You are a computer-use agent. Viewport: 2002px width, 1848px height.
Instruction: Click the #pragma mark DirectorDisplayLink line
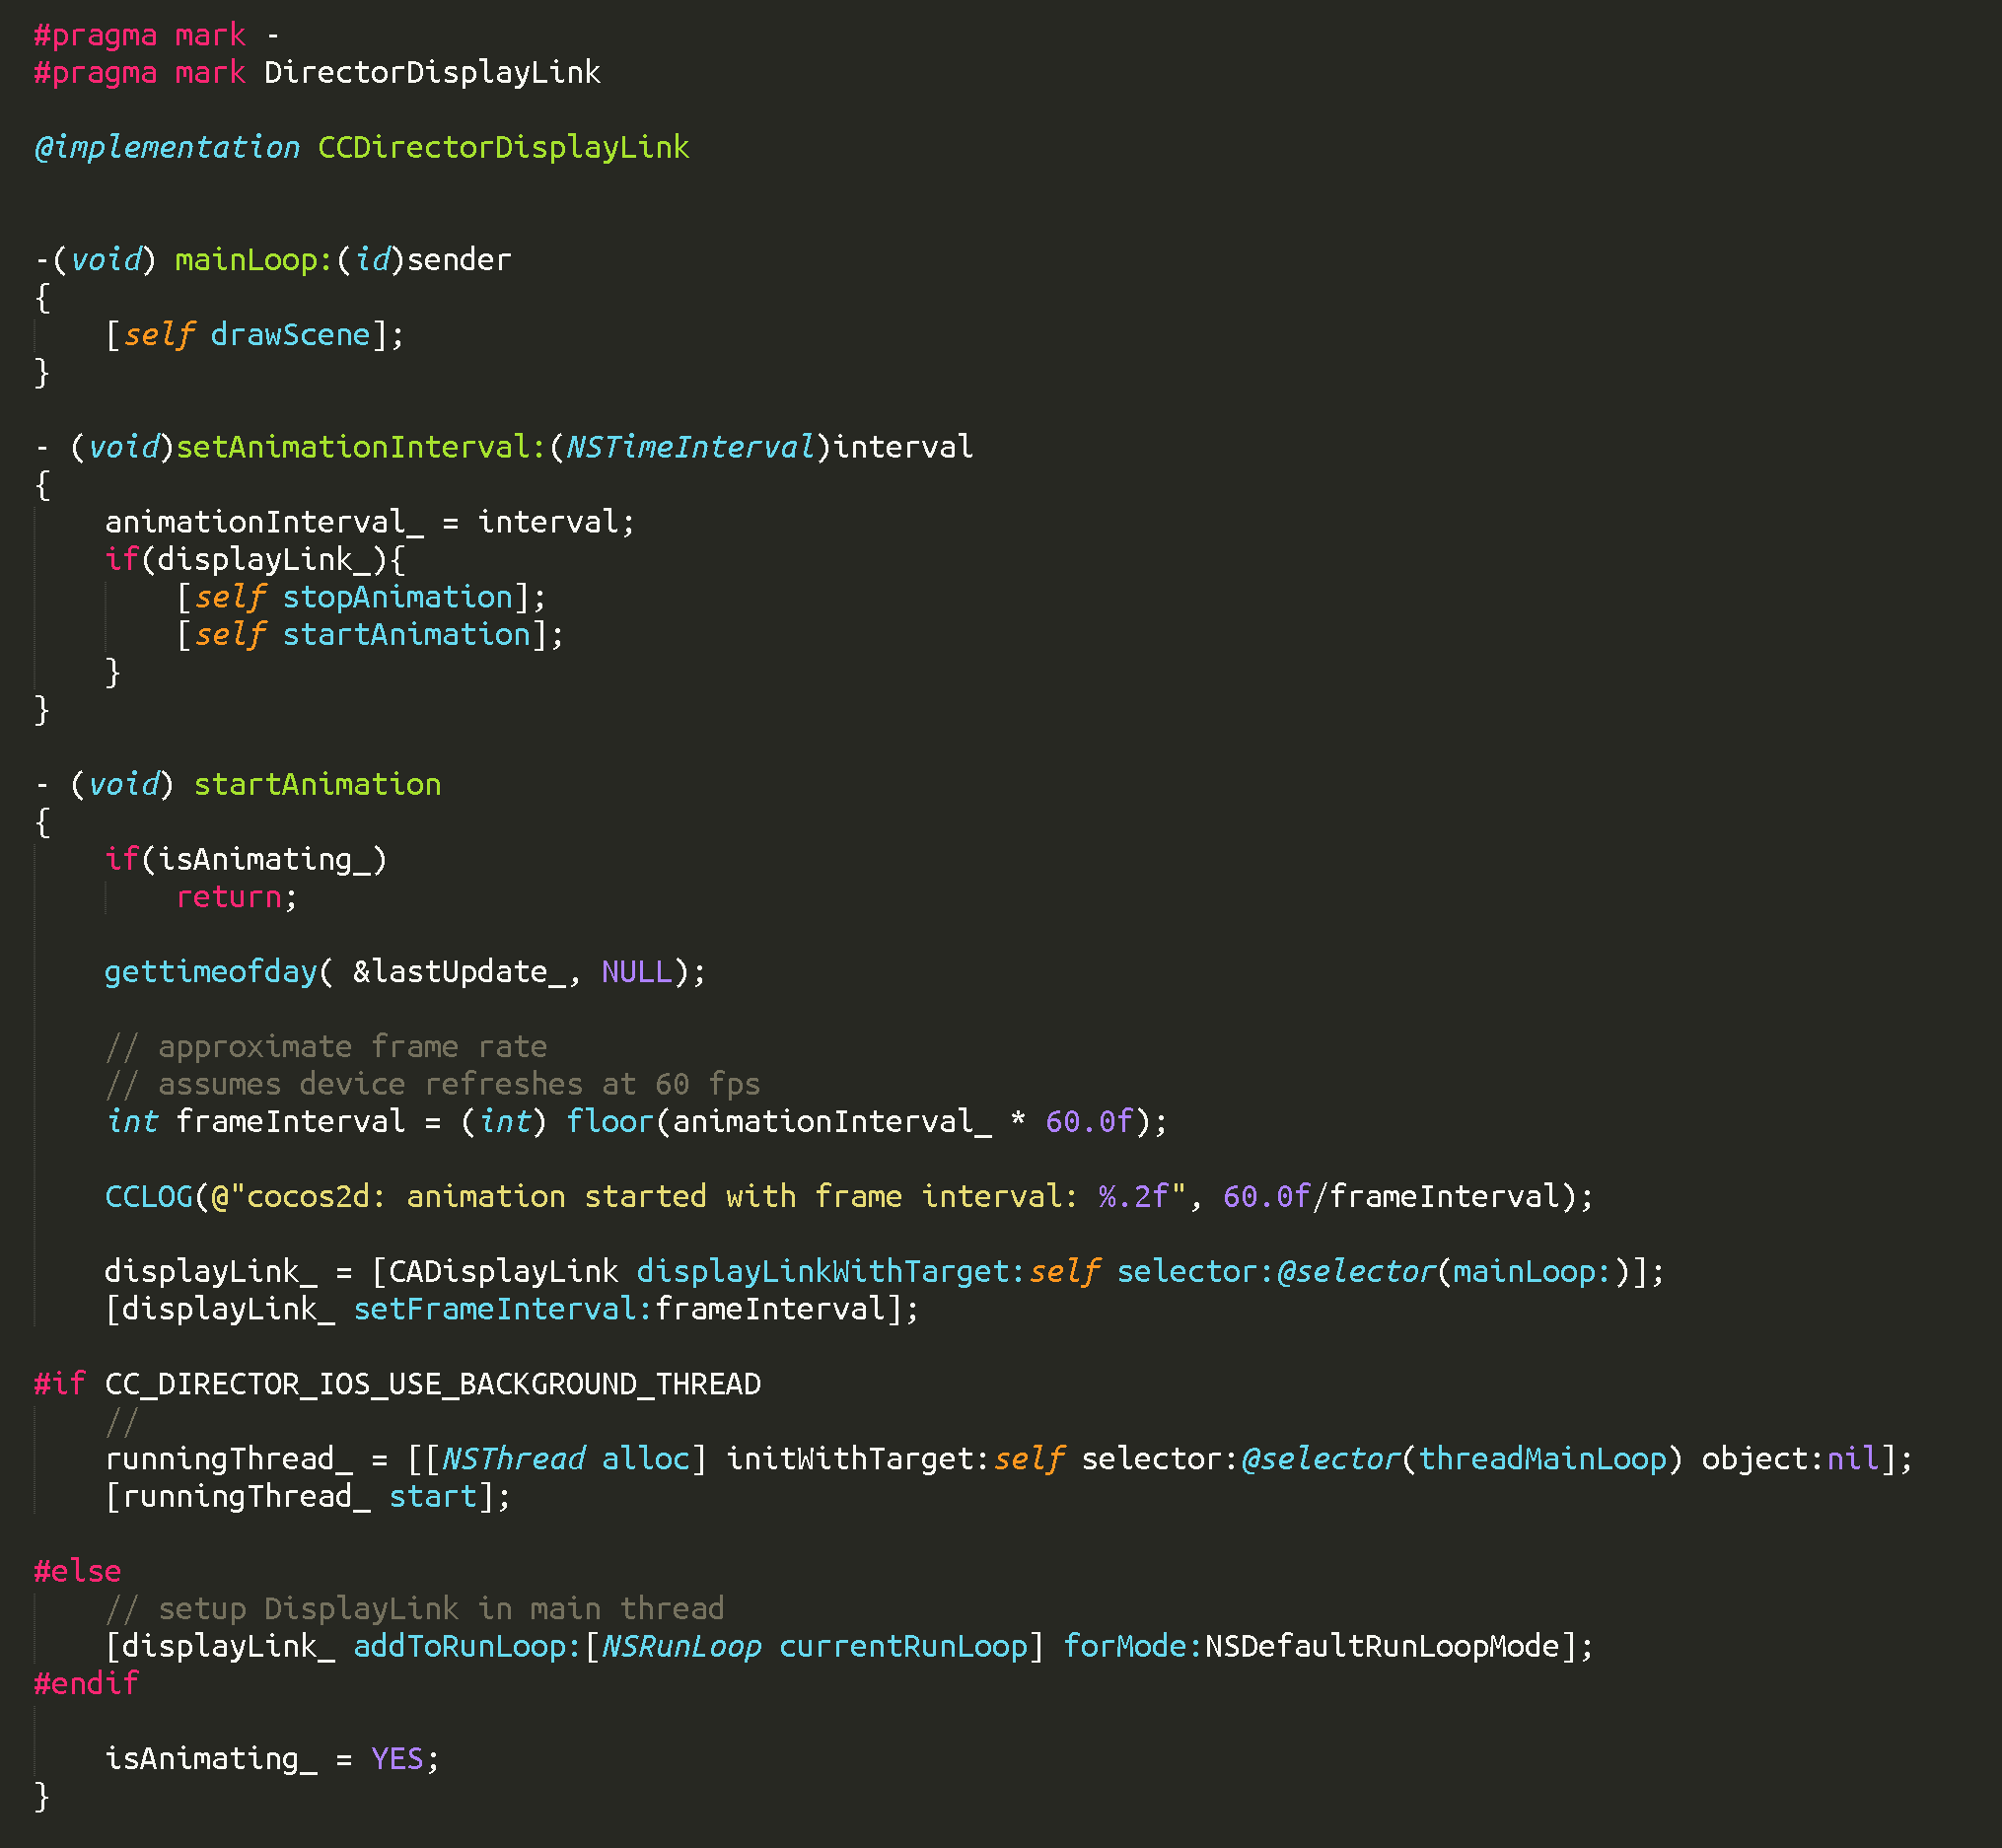[x=316, y=71]
